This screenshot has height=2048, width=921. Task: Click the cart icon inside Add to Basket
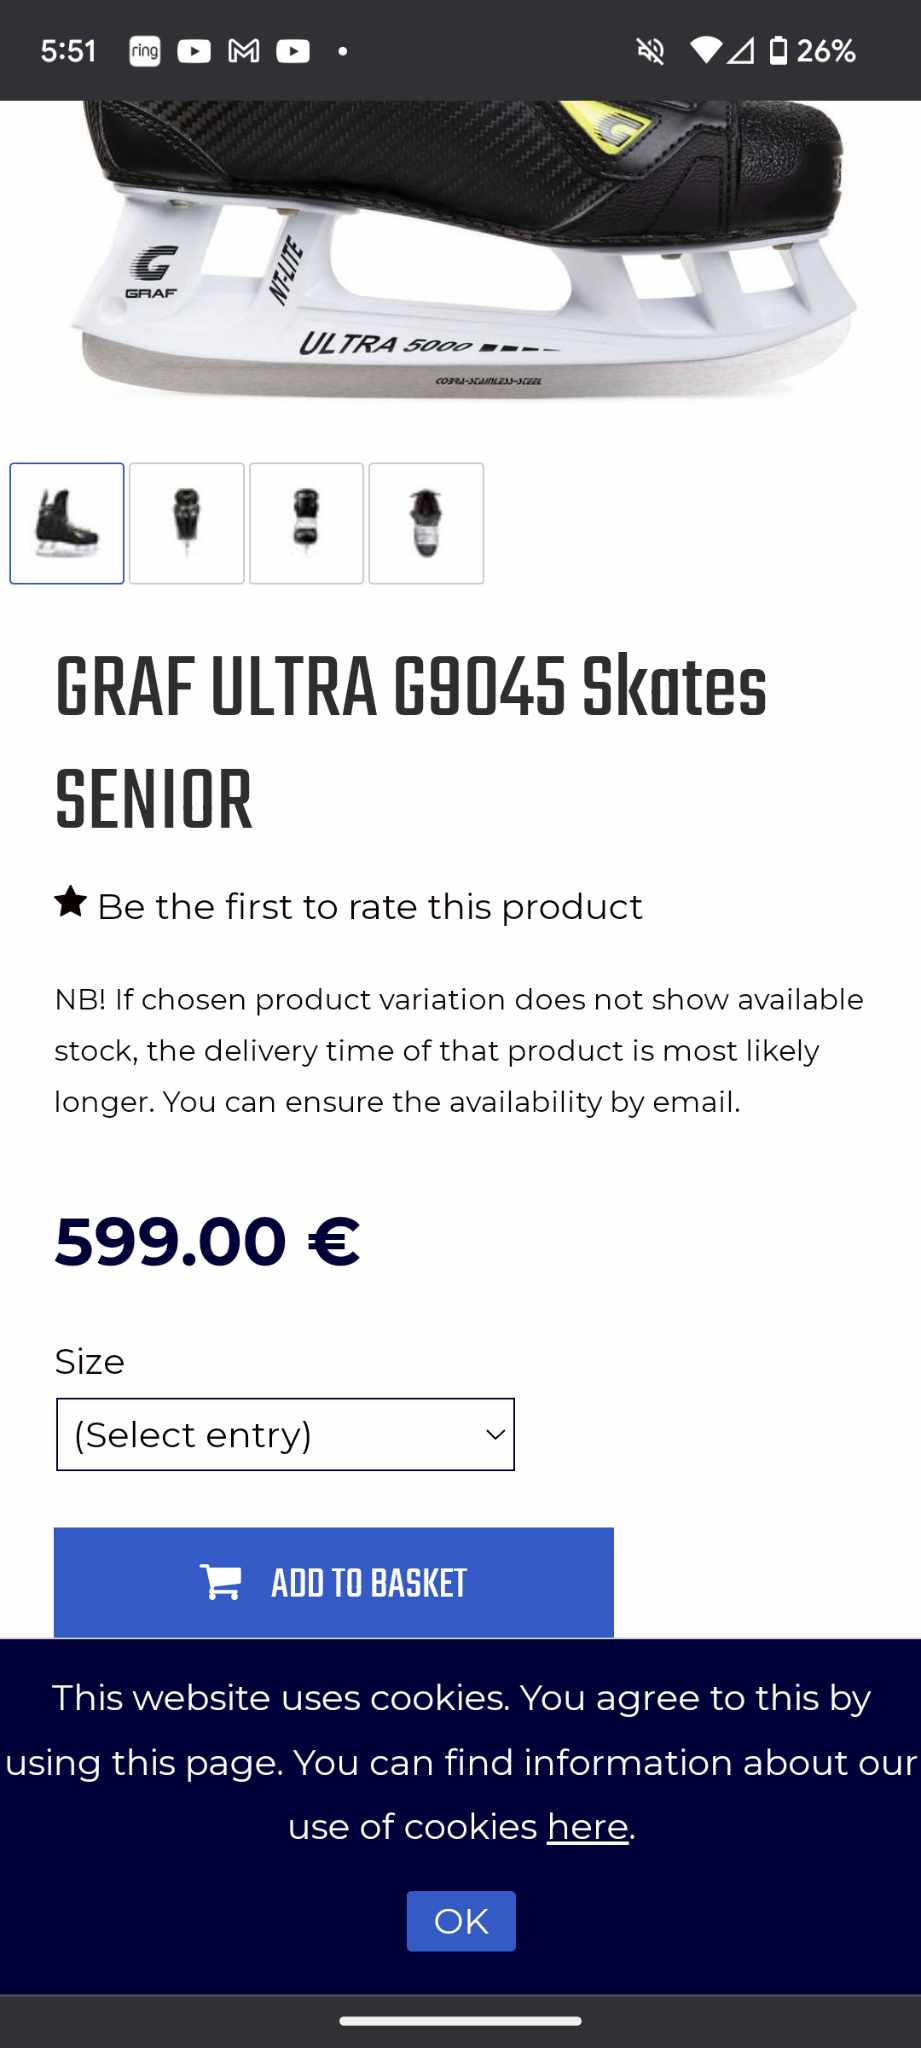[x=221, y=1582]
